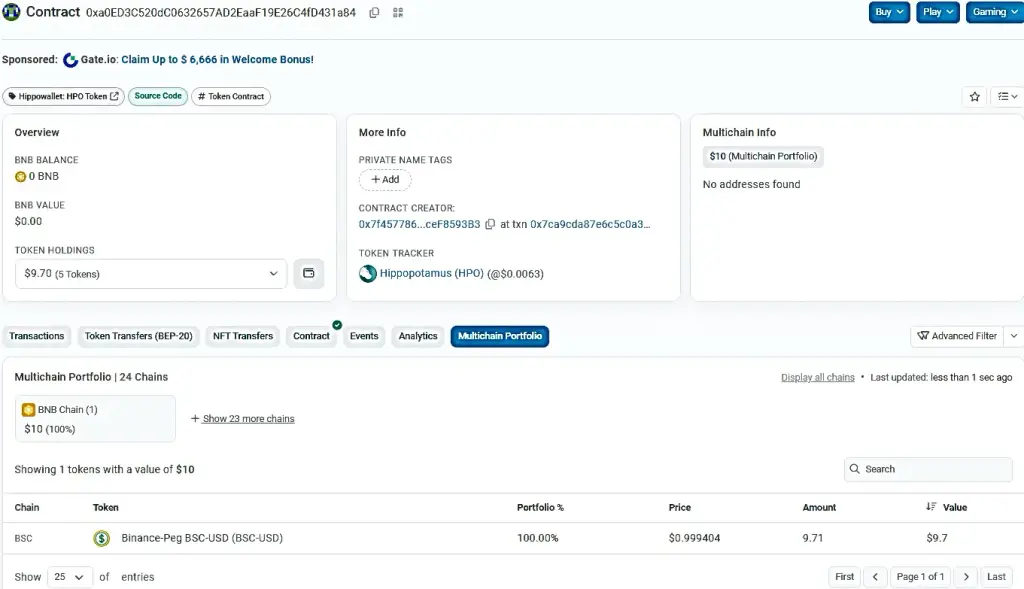Open the Gaming dropdown
The image size is (1024, 589).
point(995,12)
